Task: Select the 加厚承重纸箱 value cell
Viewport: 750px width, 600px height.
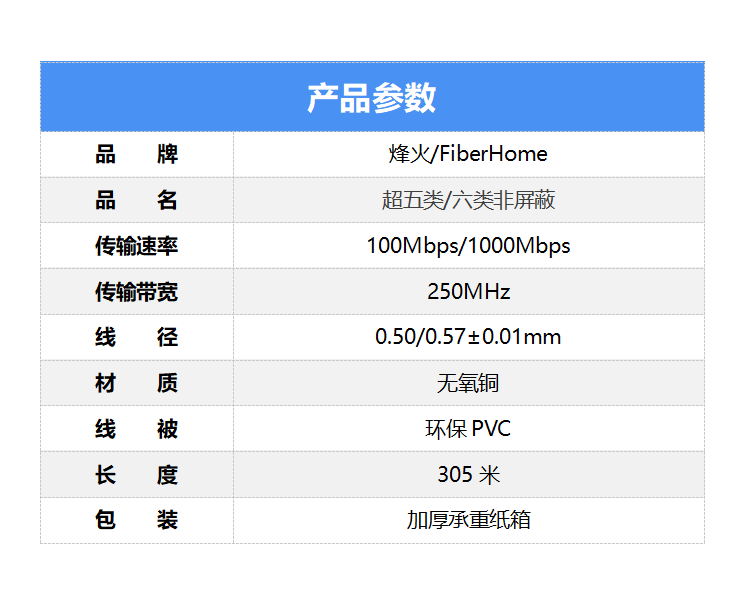Action: (x=468, y=520)
